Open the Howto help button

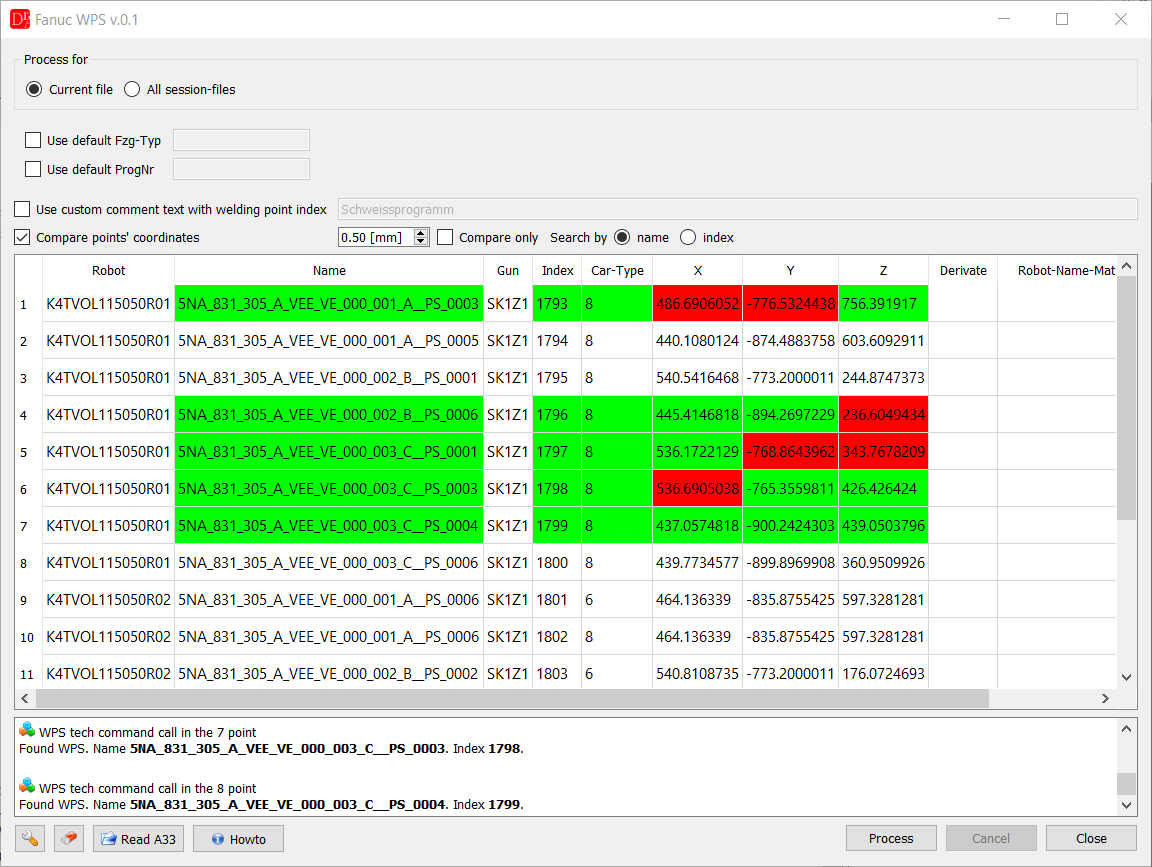click(238, 838)
